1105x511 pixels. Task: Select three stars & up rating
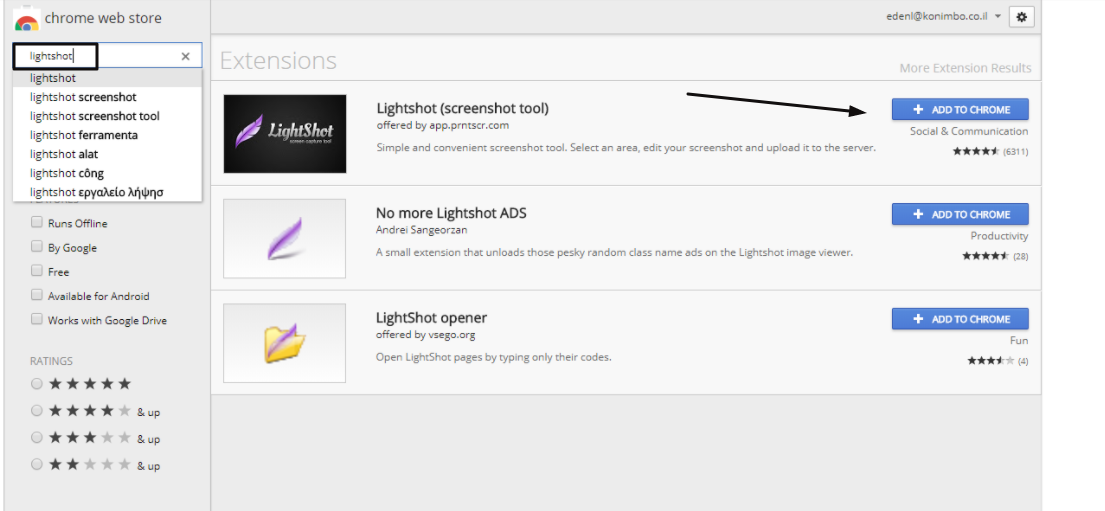coord(37,438)
